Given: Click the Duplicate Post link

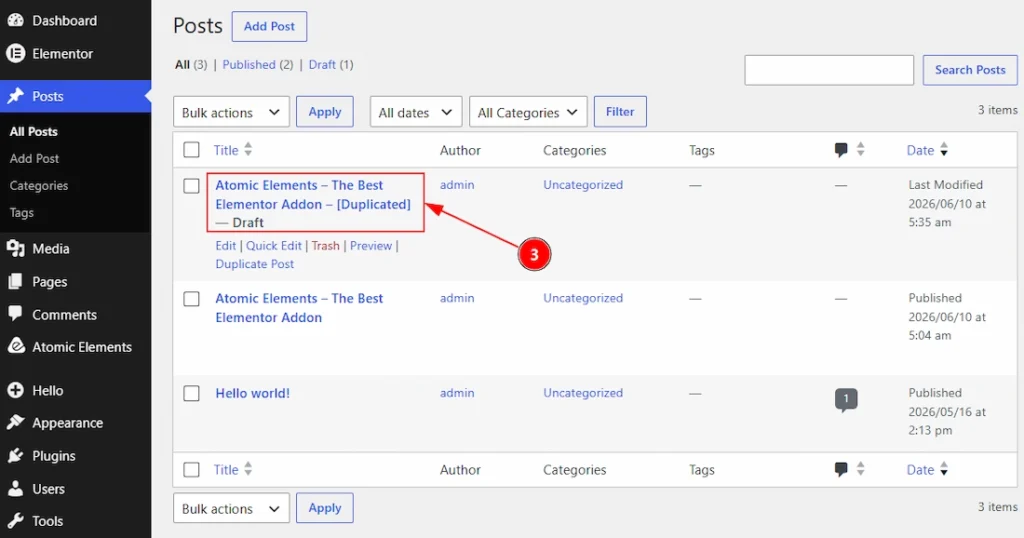Looking at the screenshot, I should point(255,264).
